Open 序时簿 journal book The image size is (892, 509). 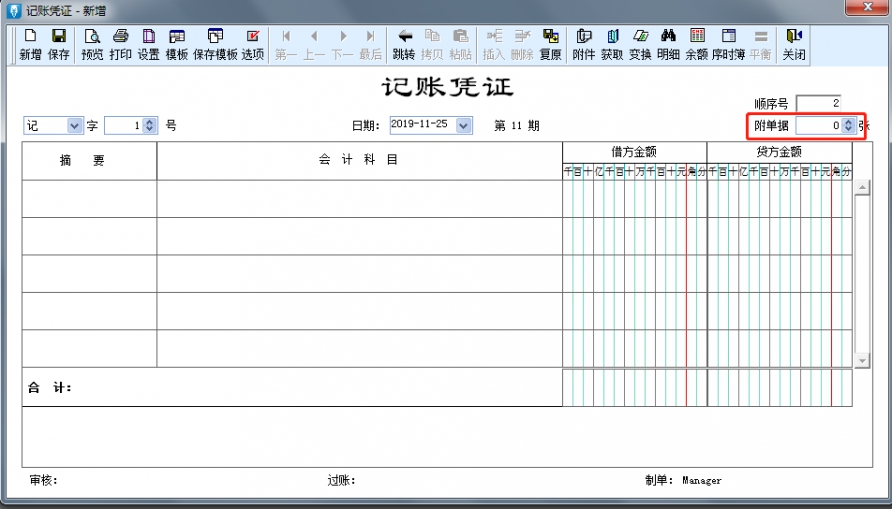729,44
